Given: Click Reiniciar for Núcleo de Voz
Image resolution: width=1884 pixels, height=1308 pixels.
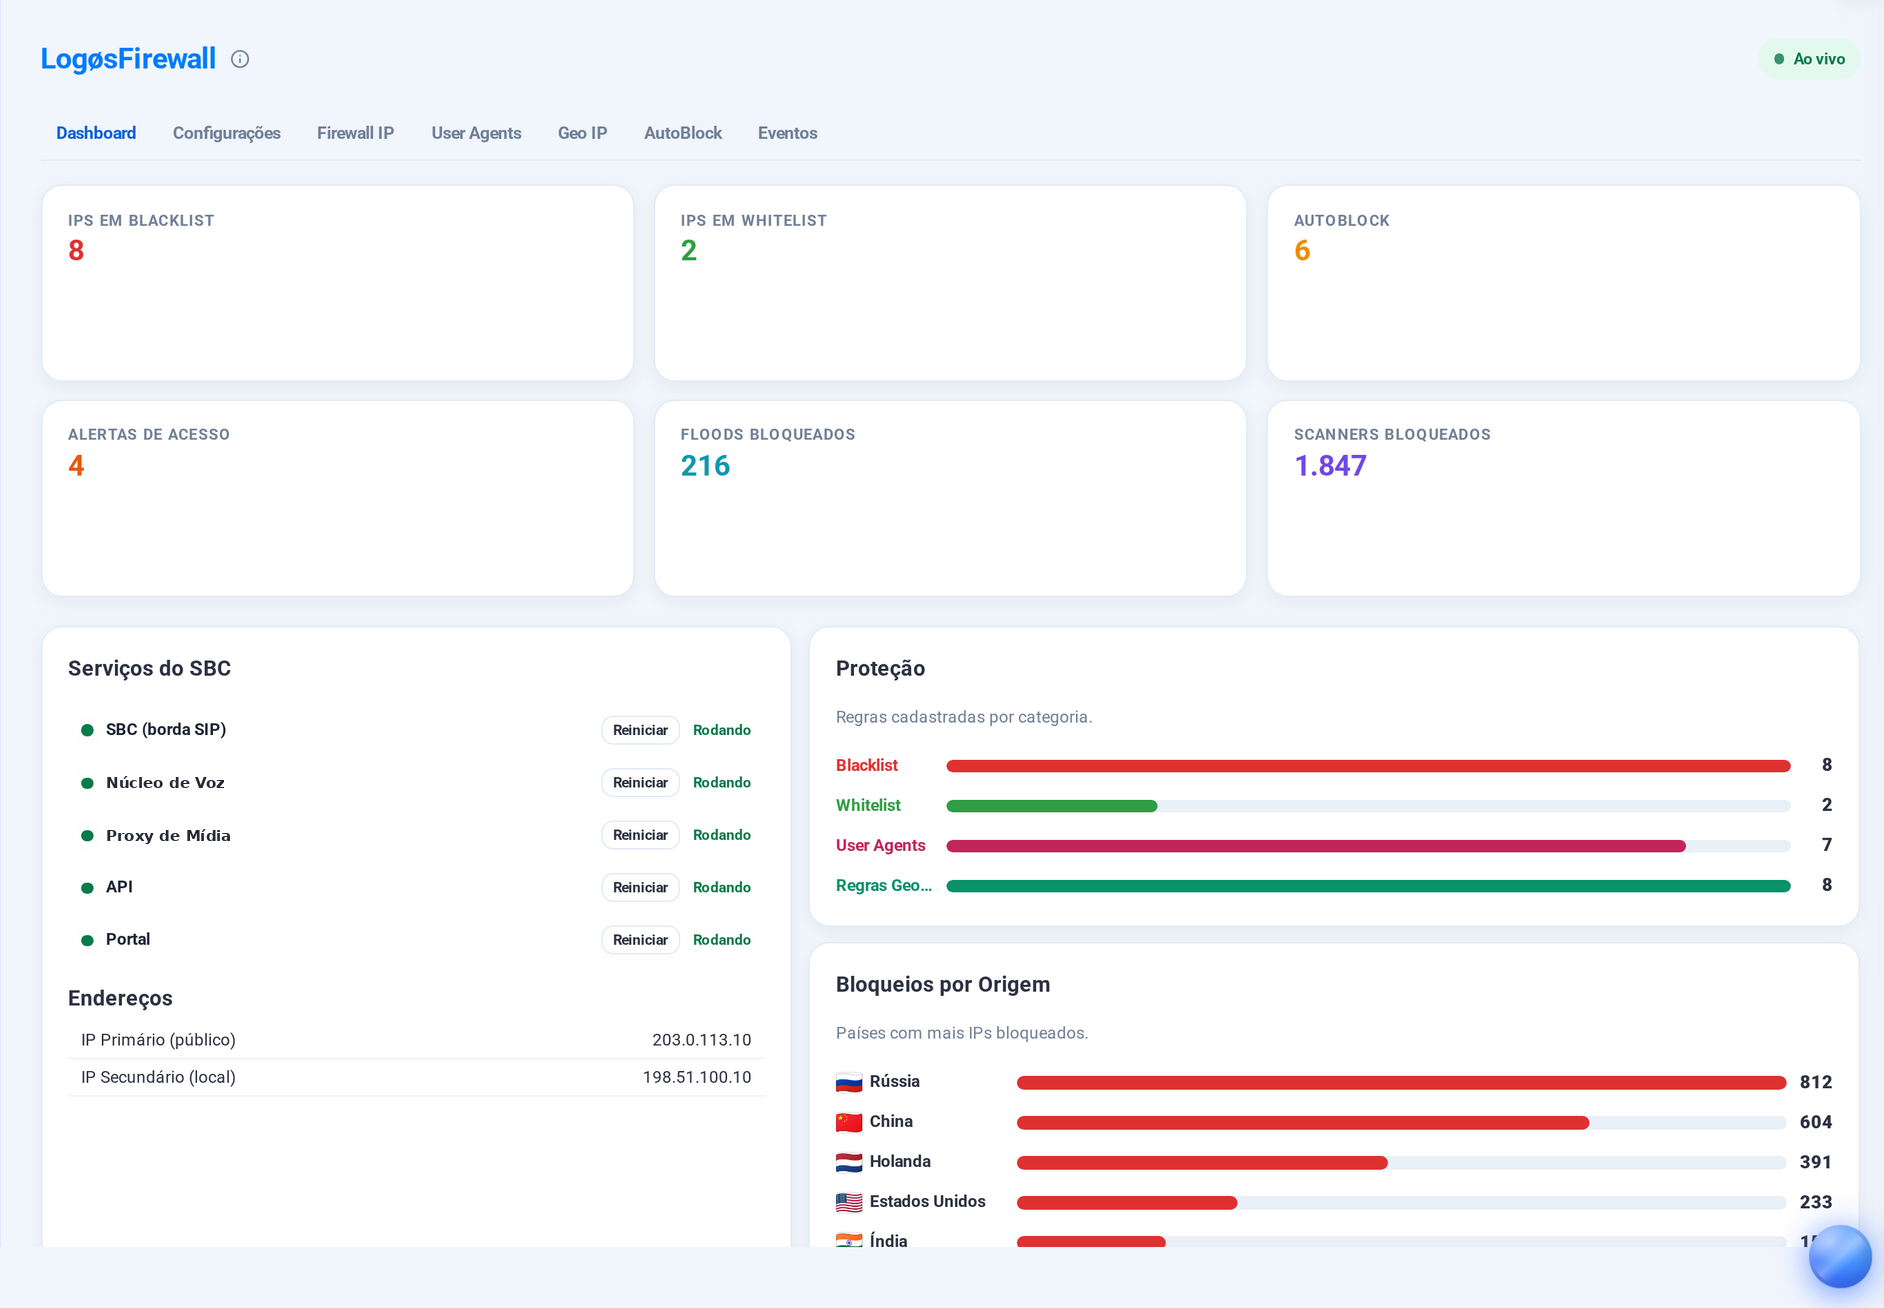Looking at the screenshot, I should point(640,783).
